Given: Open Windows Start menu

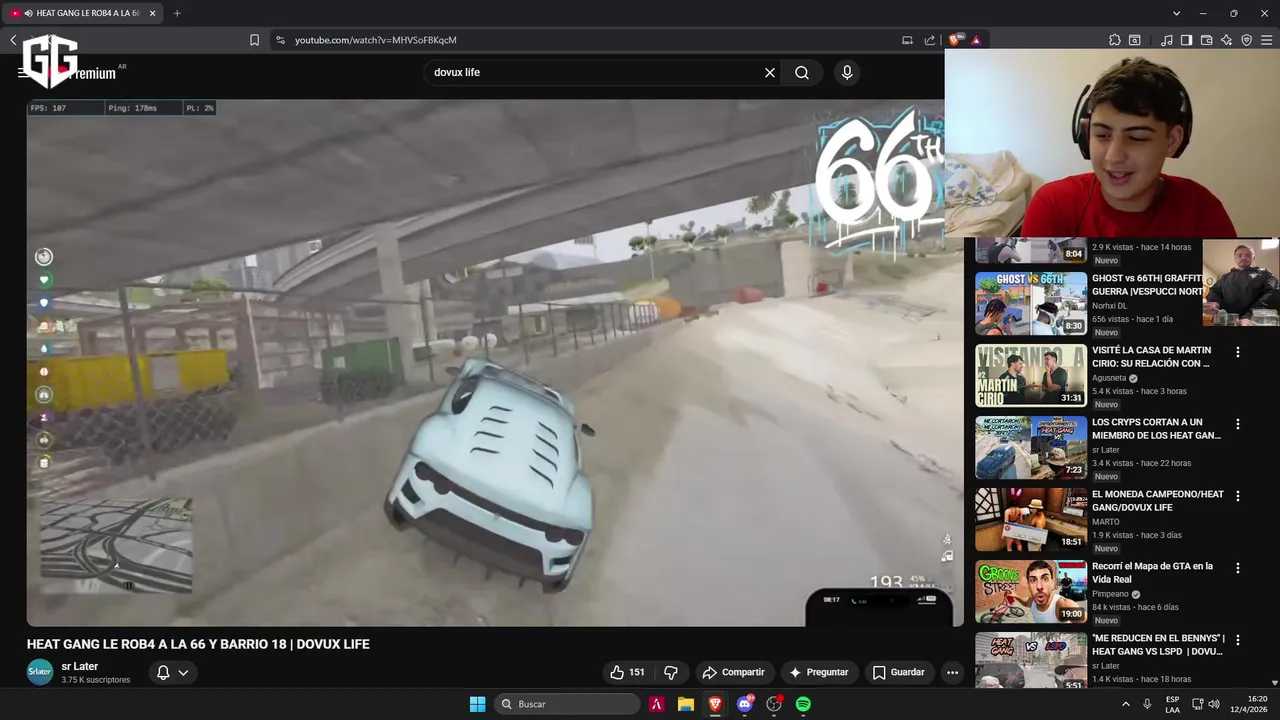Looking at the screenshot, I should [477, 704].
